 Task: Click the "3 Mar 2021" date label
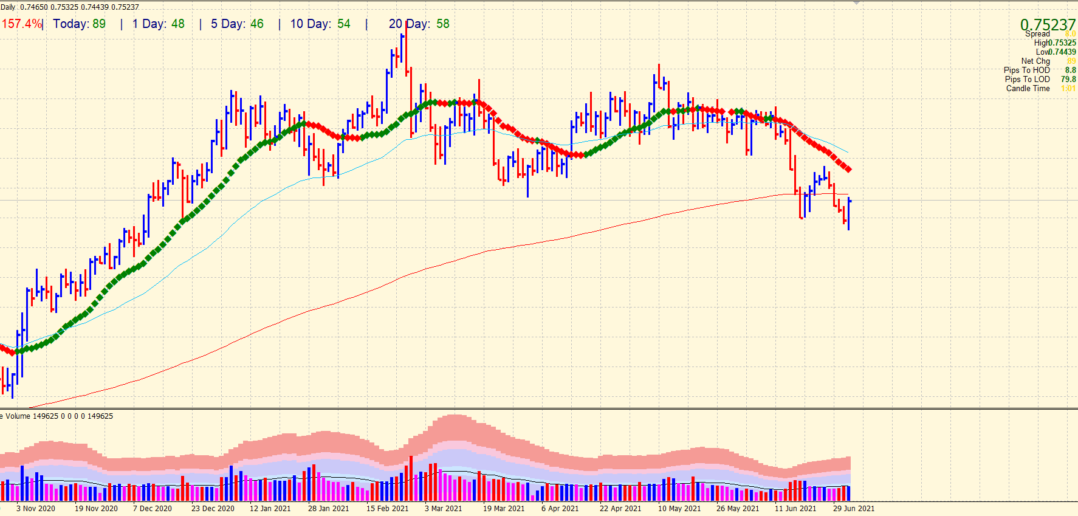[x=443, y=508]
